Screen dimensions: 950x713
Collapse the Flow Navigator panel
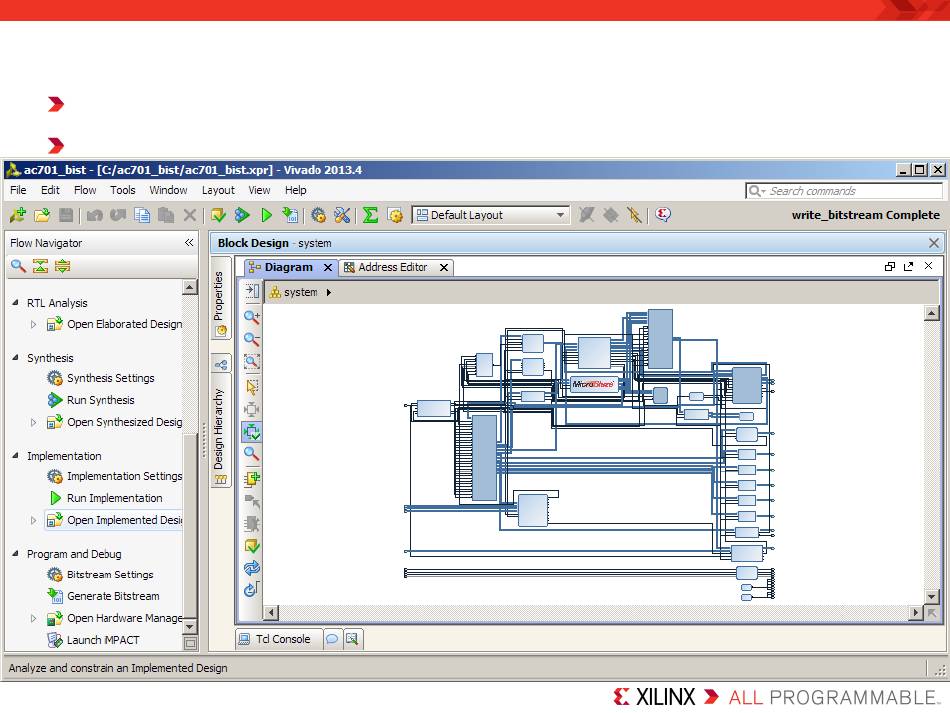[x=189, y=243]
